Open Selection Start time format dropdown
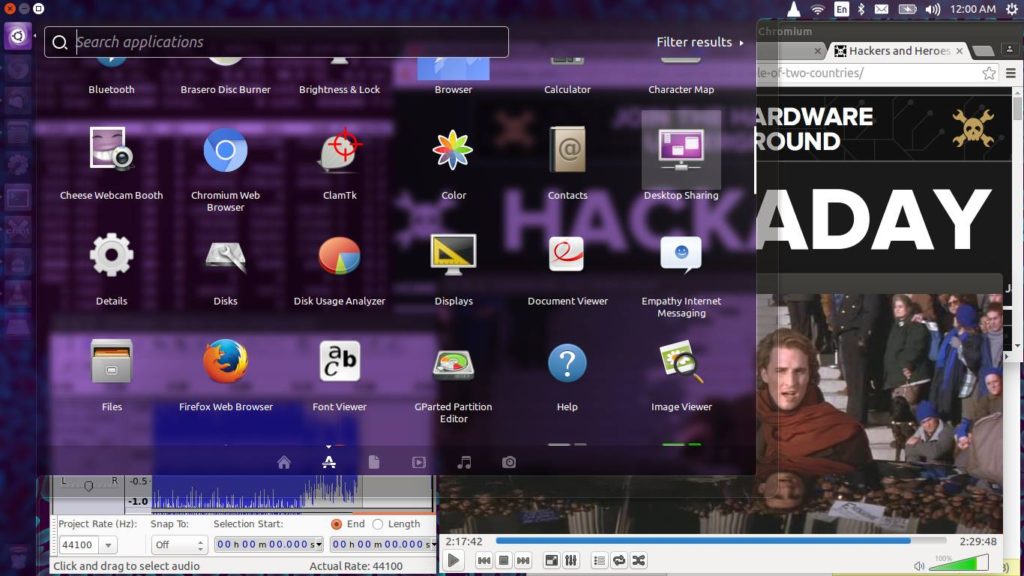Viewport: 1024px width, 576px height. 319,545
